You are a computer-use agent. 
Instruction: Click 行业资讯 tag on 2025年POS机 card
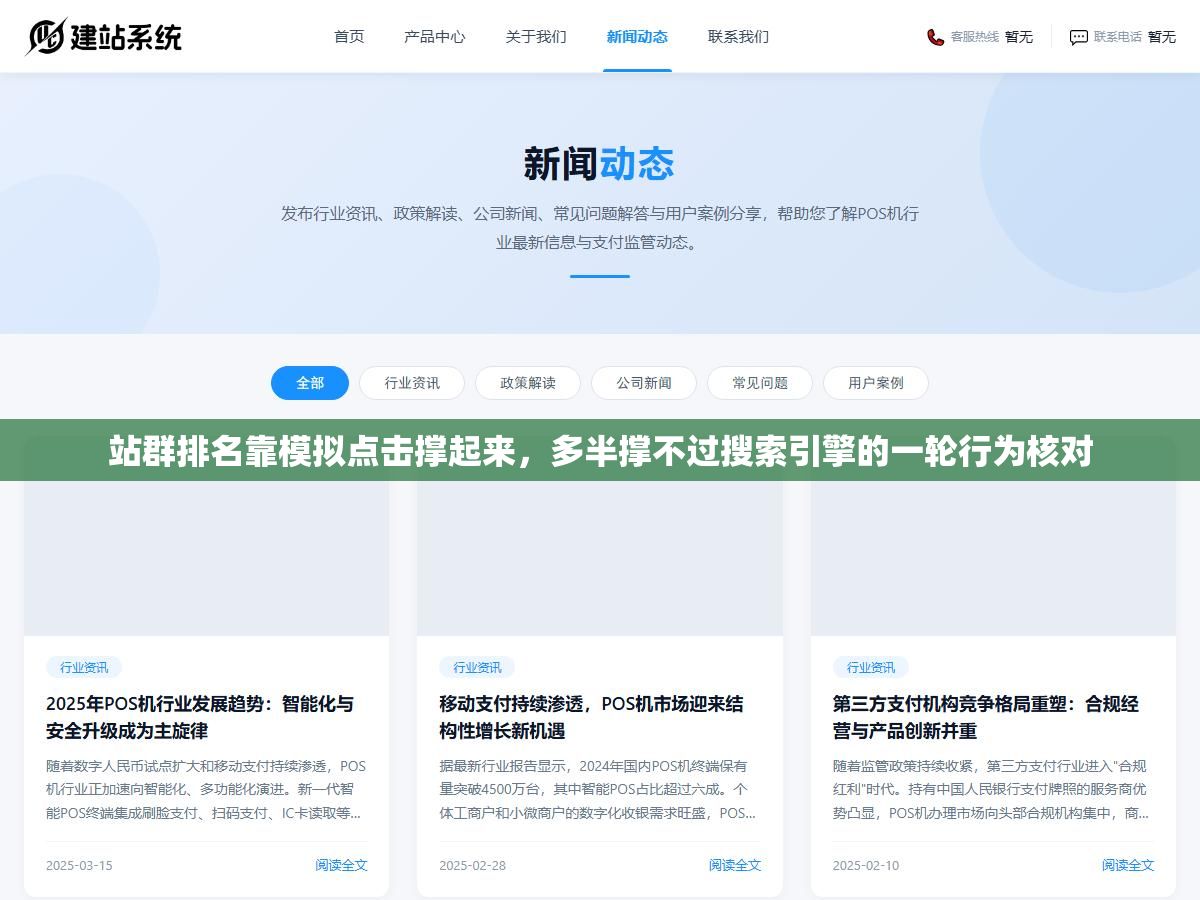[84, 667]
